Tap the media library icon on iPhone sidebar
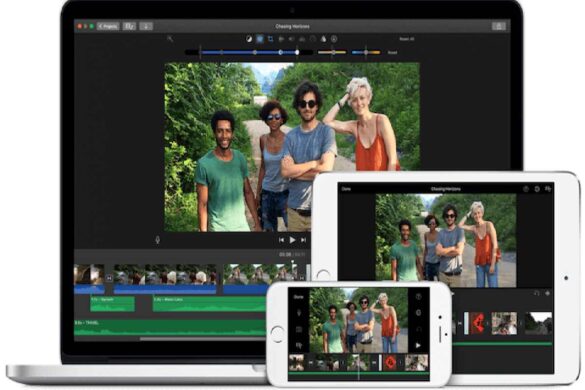 [x=299, y=329]
